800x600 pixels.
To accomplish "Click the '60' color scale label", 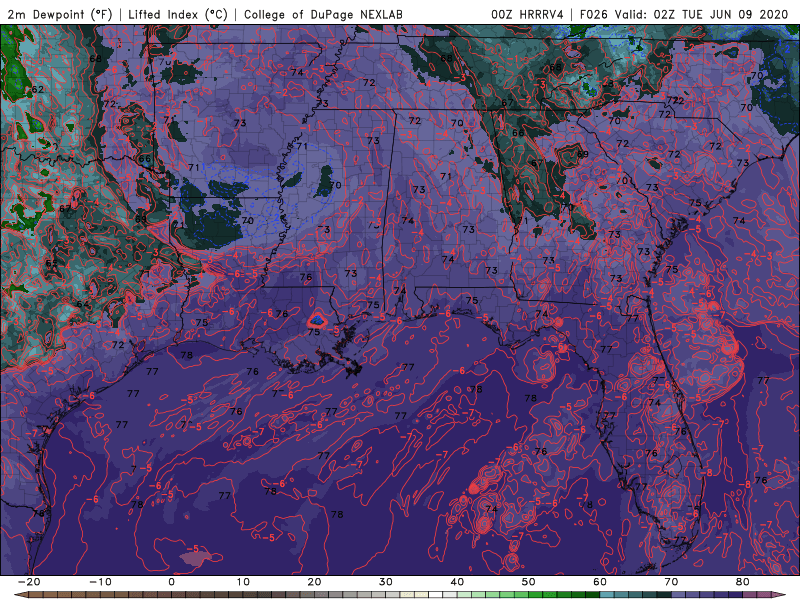I will pos(600,582).
